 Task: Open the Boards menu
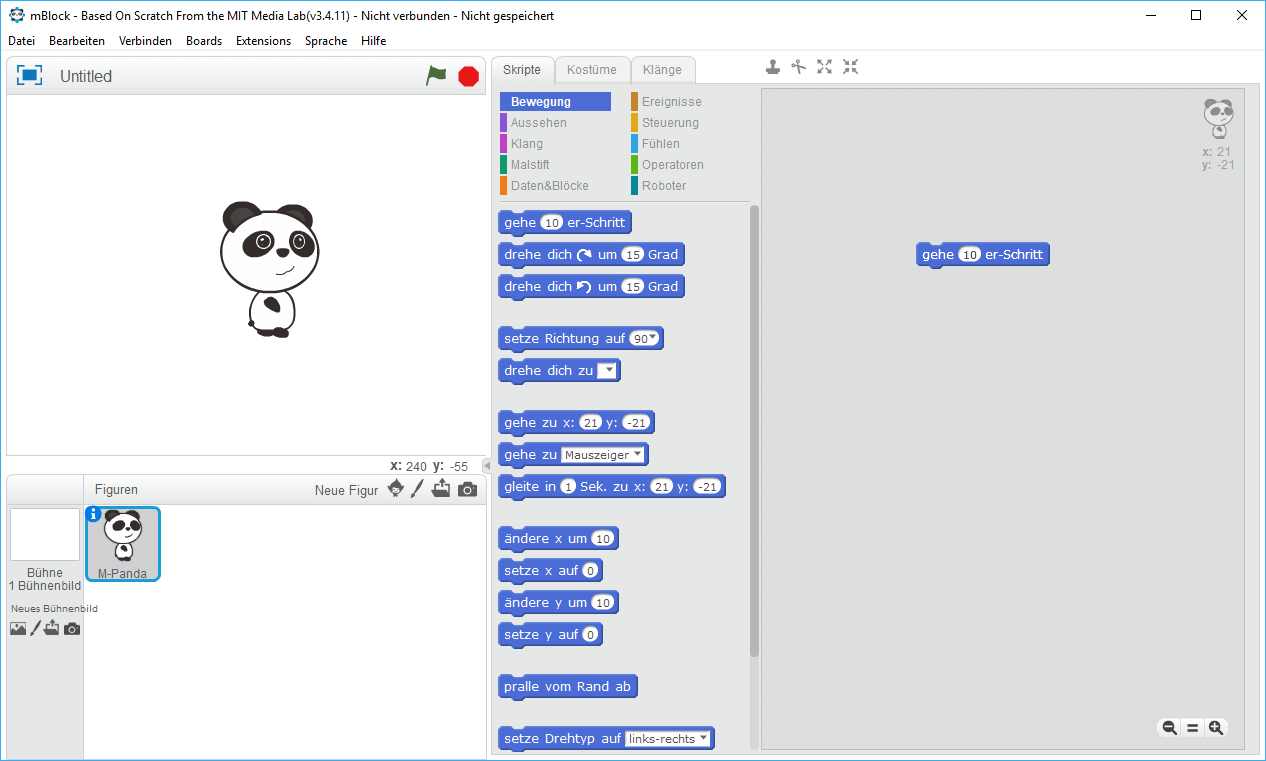(204, 41)
